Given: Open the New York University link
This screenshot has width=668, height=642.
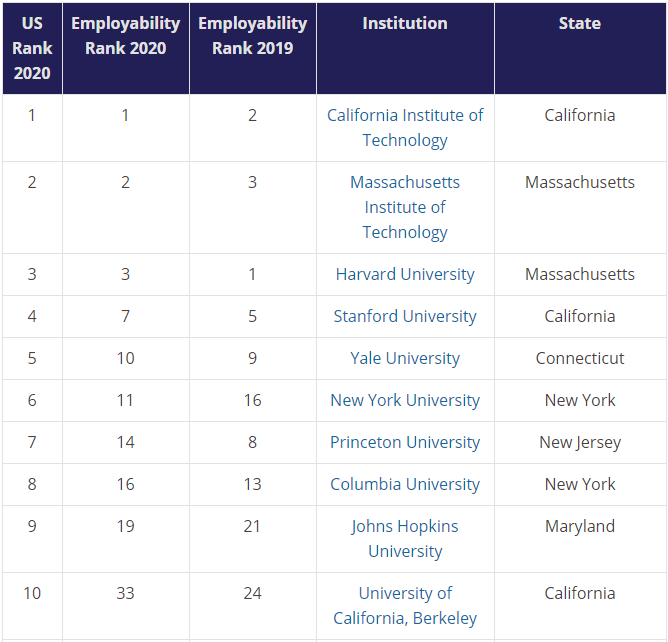Looking at the screenshot, I should [x=405, y=400].
